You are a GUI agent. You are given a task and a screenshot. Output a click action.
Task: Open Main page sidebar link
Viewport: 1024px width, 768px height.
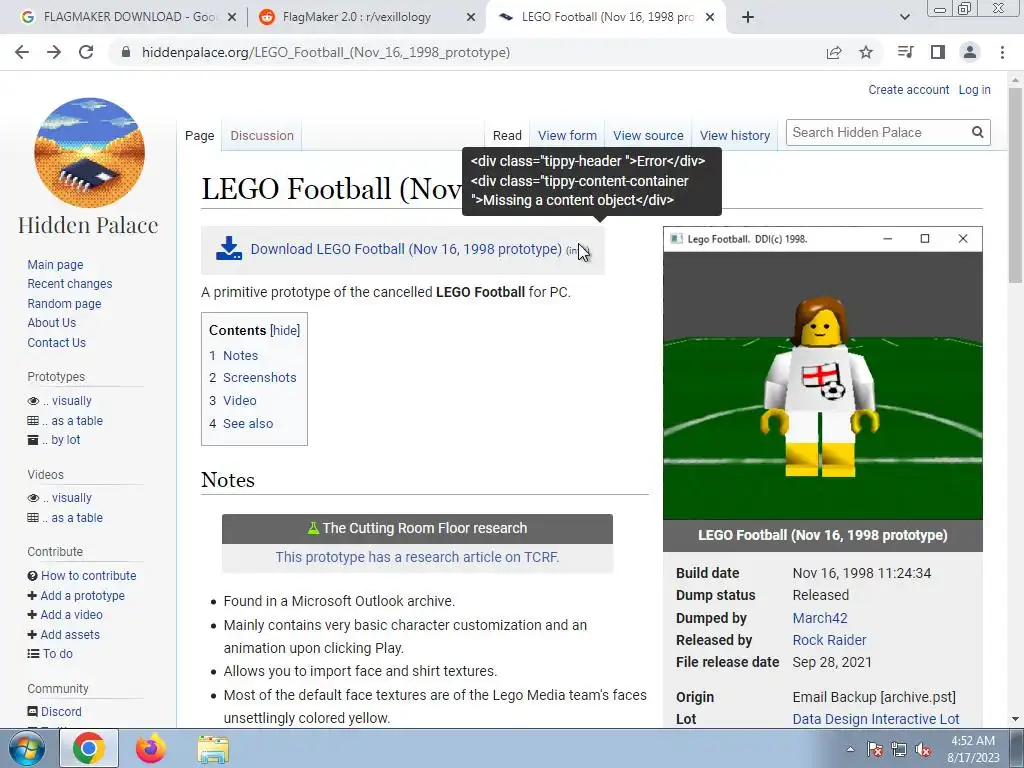point(56,264)
